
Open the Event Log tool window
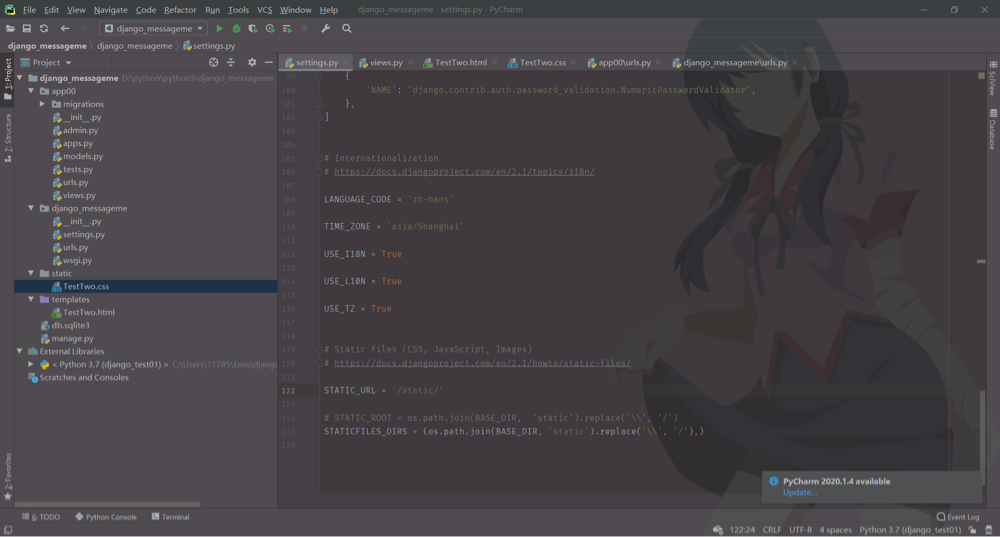[x=958, y=517]
